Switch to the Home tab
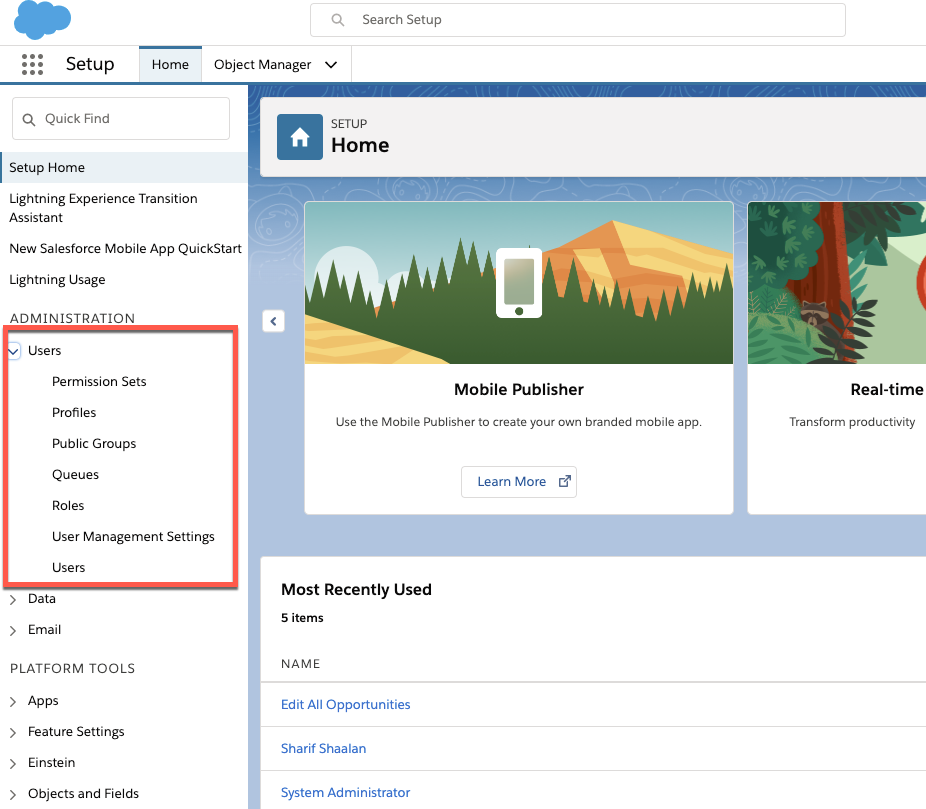Viewport: 926px width, 809px height. coord(170,63)
